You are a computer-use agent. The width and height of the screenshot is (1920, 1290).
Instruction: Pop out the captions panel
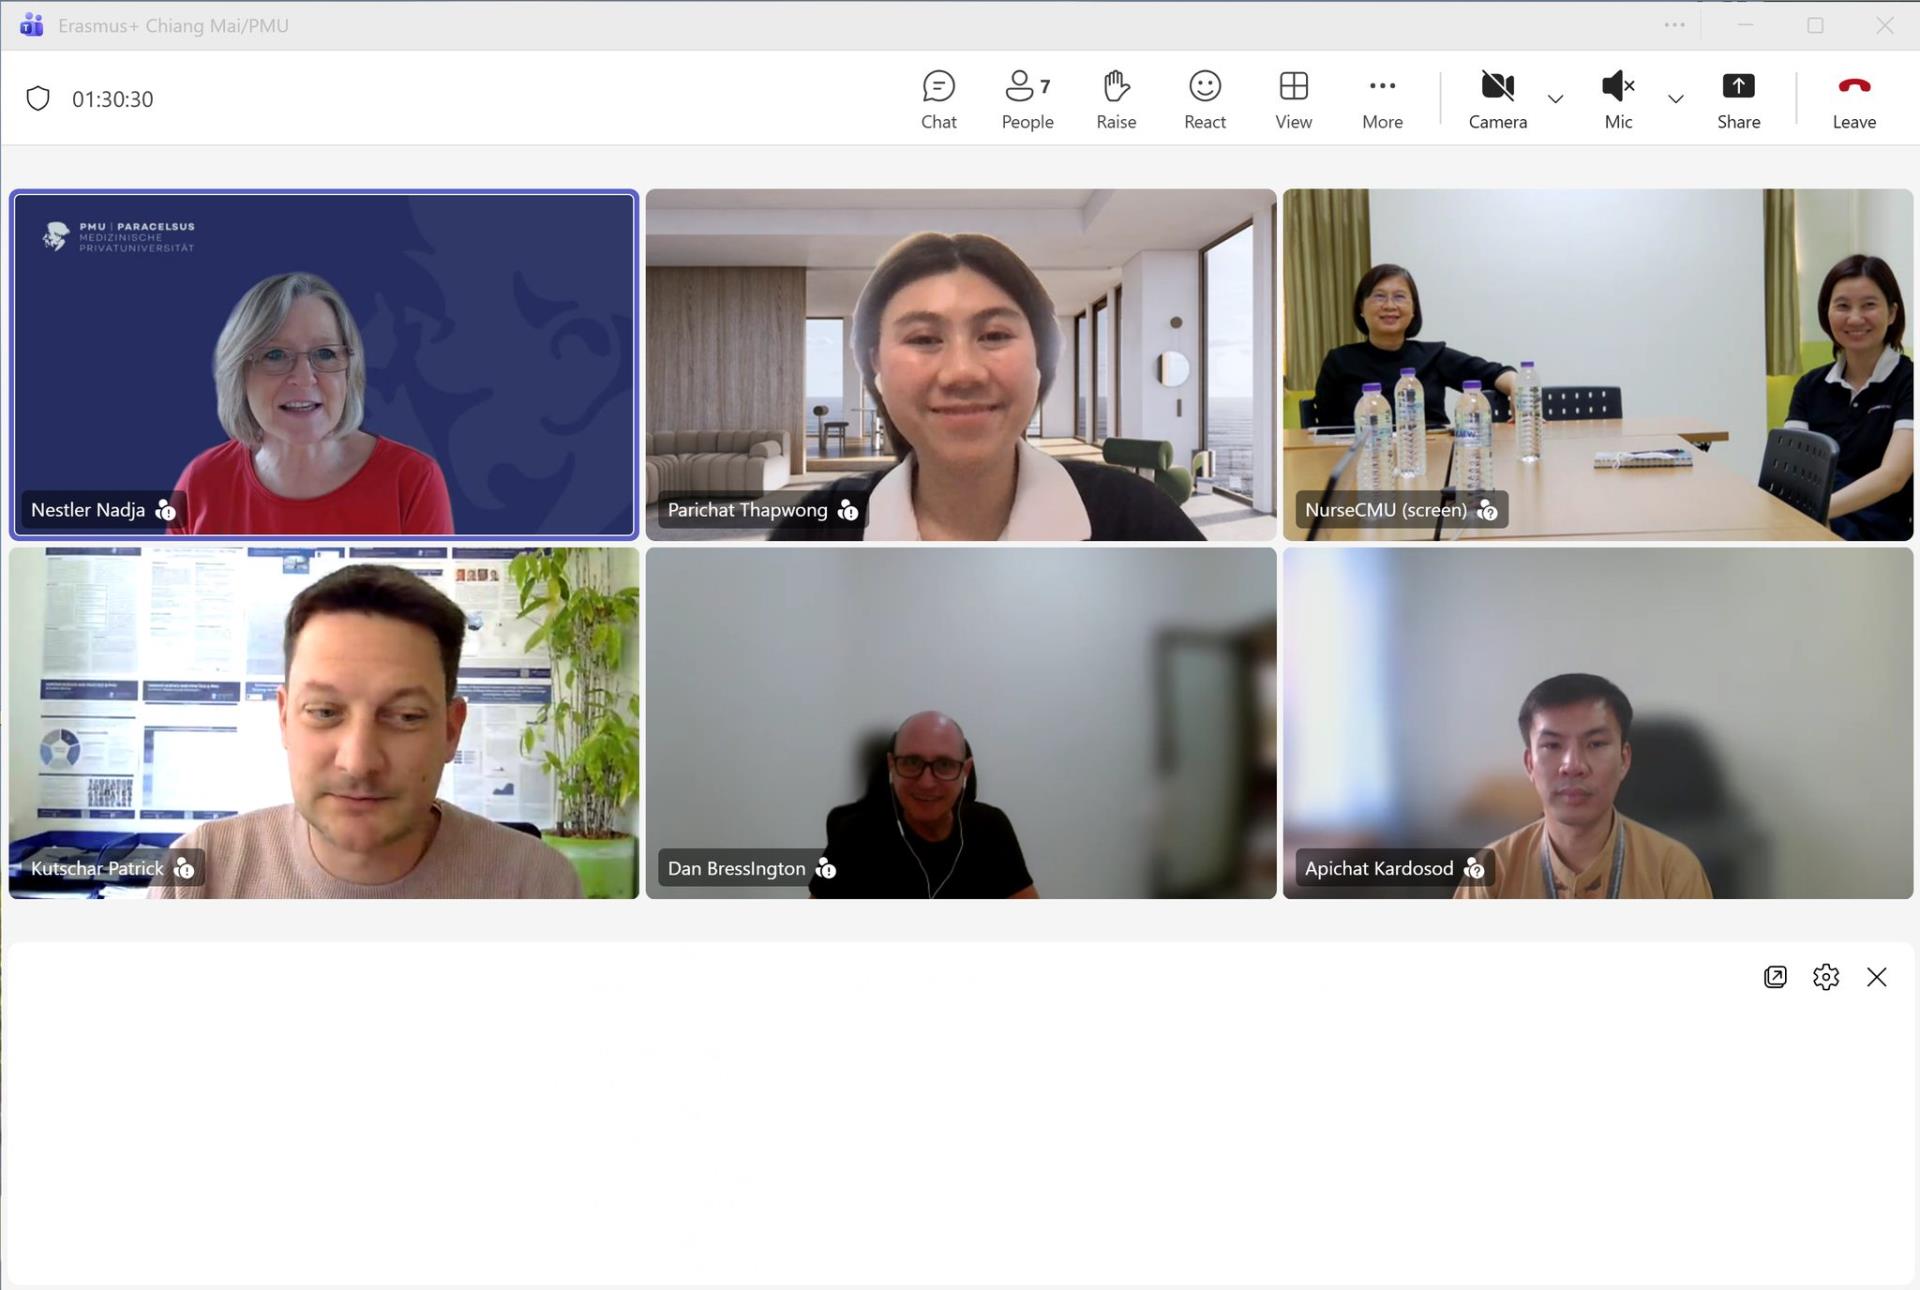[x=1774, y=977]
